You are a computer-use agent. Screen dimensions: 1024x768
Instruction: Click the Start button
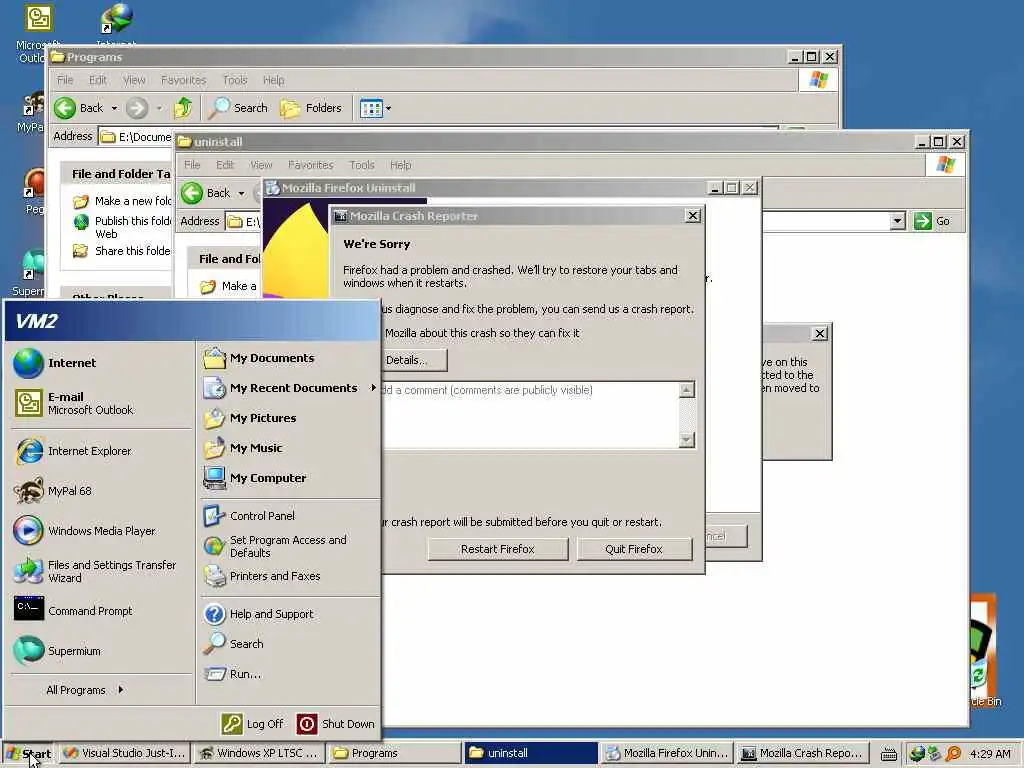point(29,754)
